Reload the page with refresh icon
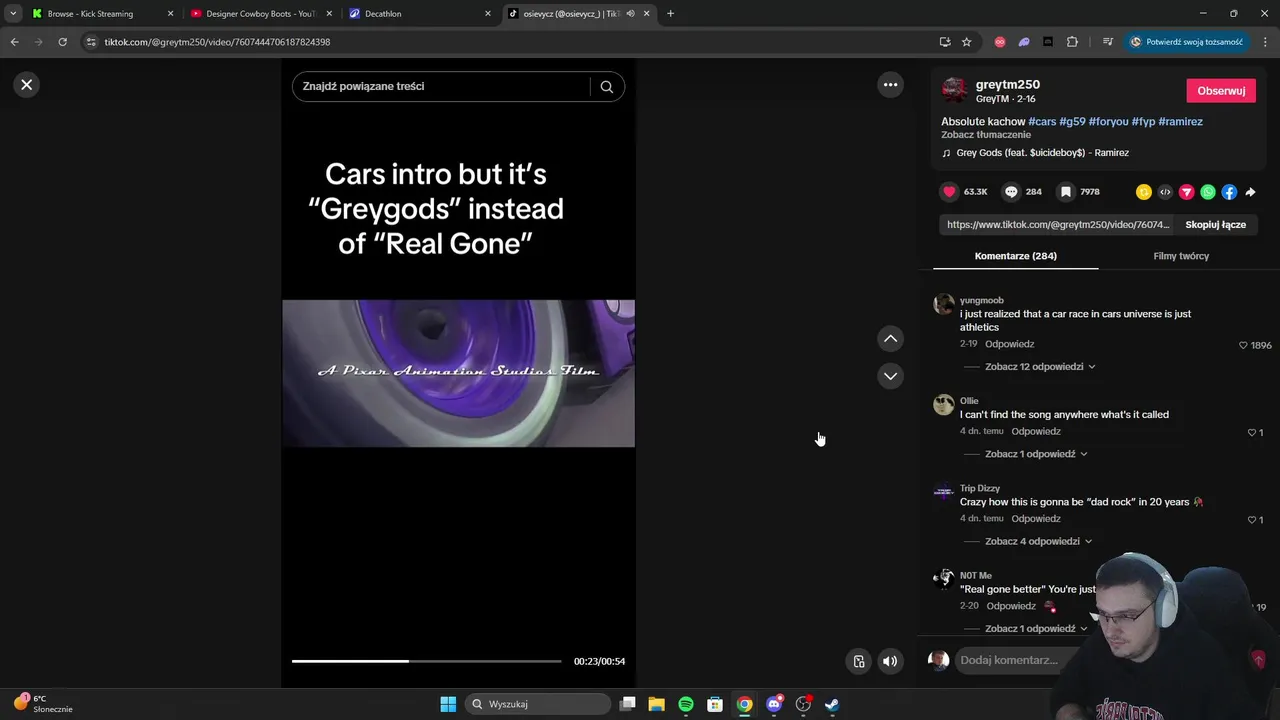The image size is (1280, 720). (x=62, y=42)
